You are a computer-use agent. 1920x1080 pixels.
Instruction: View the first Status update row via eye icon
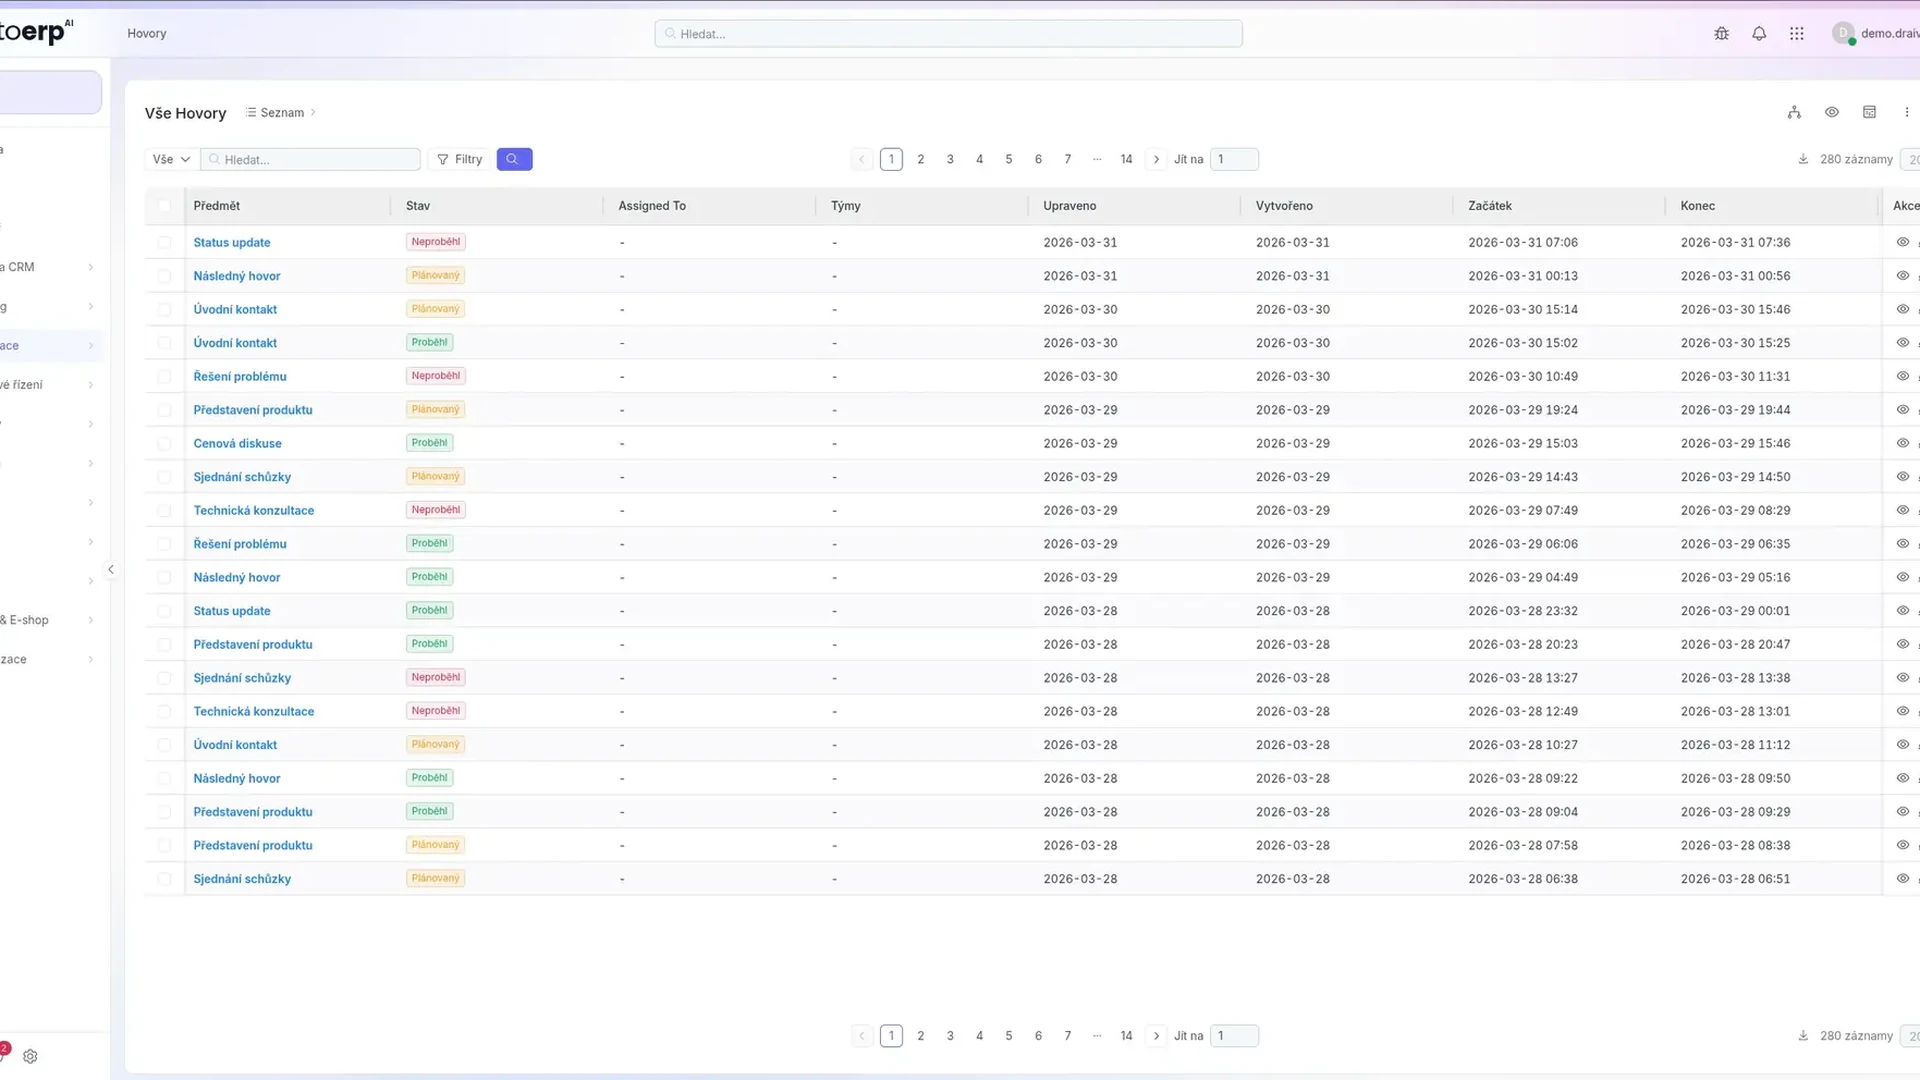click(1903, 242)
